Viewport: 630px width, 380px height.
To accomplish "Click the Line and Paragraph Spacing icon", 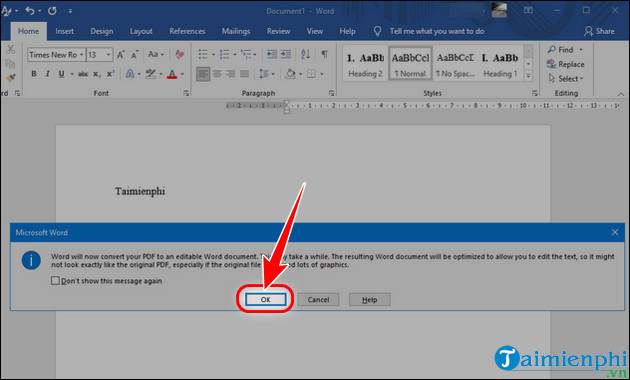I will click(x=264, y=74).
